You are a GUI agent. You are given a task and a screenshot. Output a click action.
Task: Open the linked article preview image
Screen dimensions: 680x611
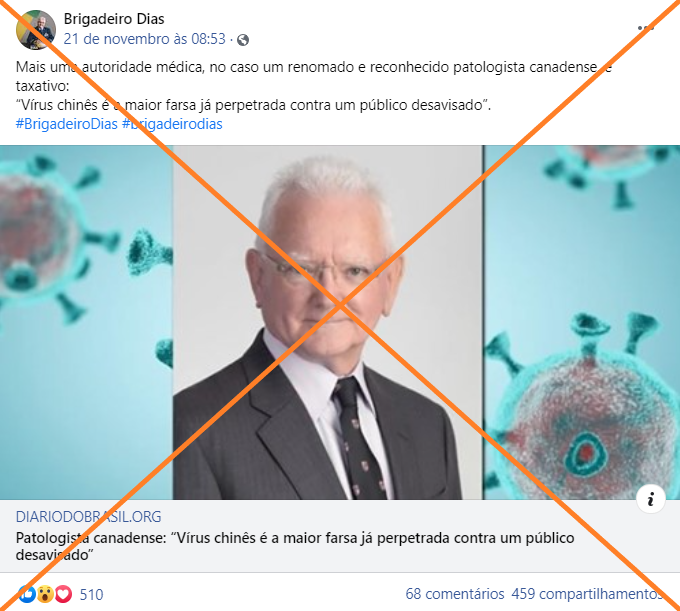click(340, 322)
